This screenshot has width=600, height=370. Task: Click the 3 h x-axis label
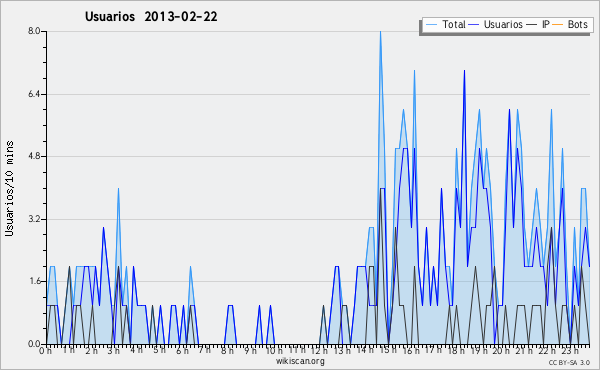point(114,350)
